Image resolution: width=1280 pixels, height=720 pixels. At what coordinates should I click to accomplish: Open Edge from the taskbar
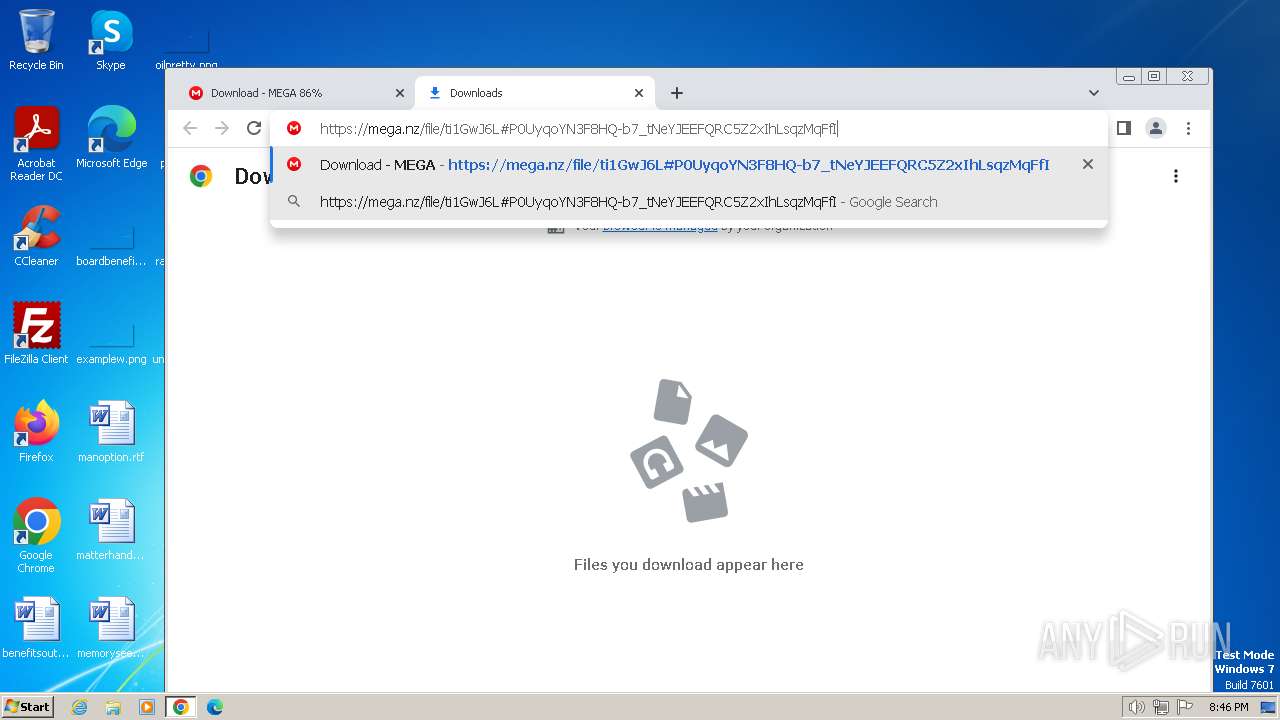click(215, 707)
